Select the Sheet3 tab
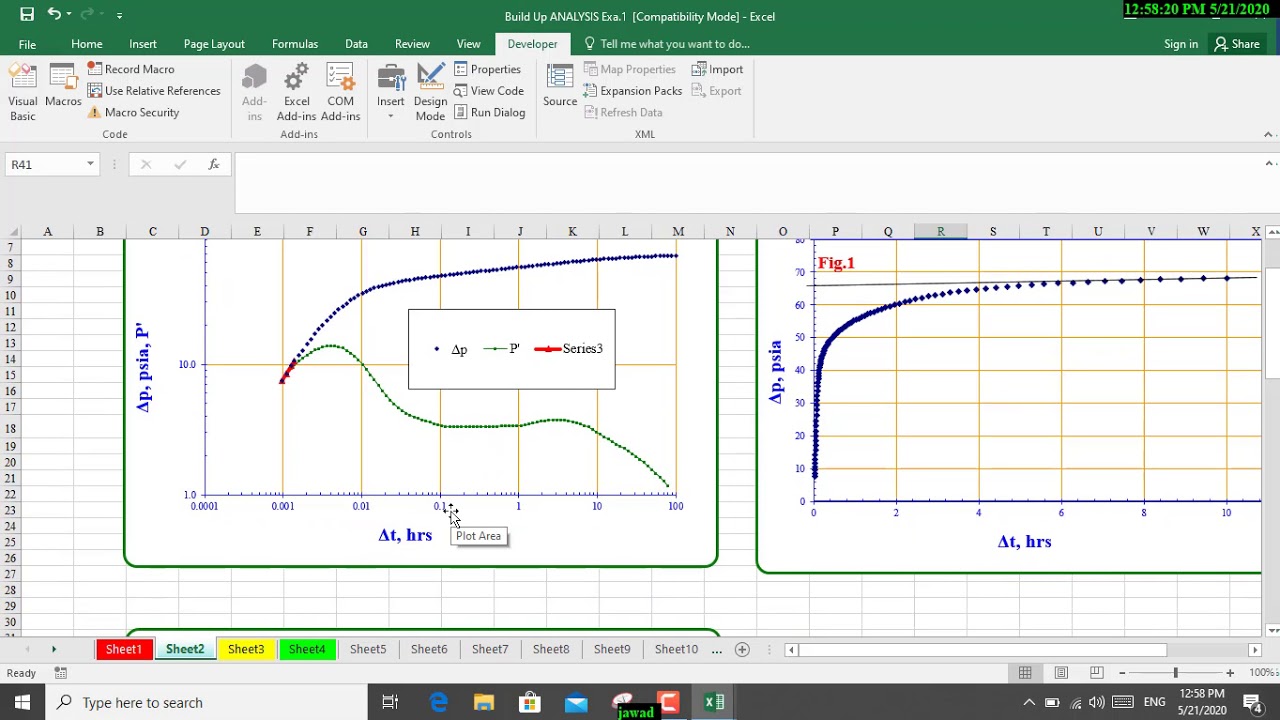Viewport: 1280px width, 720px height. (x=246, y=650)
